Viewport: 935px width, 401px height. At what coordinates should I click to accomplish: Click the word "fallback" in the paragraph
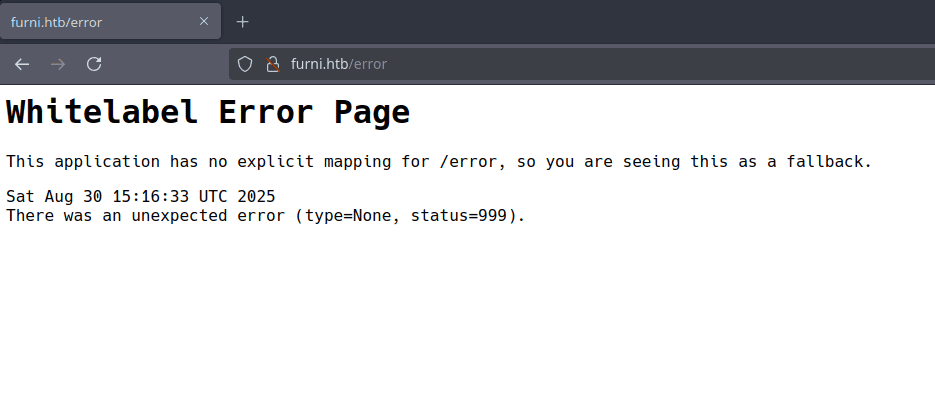830,161
